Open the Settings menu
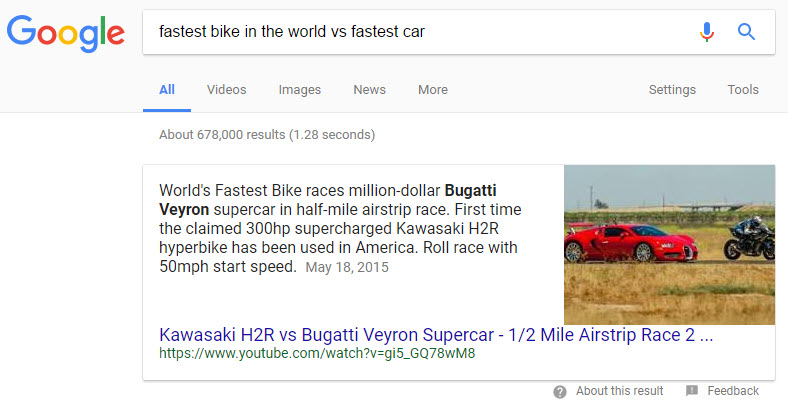This screenshot has width=788, height=407. (672, 90)
